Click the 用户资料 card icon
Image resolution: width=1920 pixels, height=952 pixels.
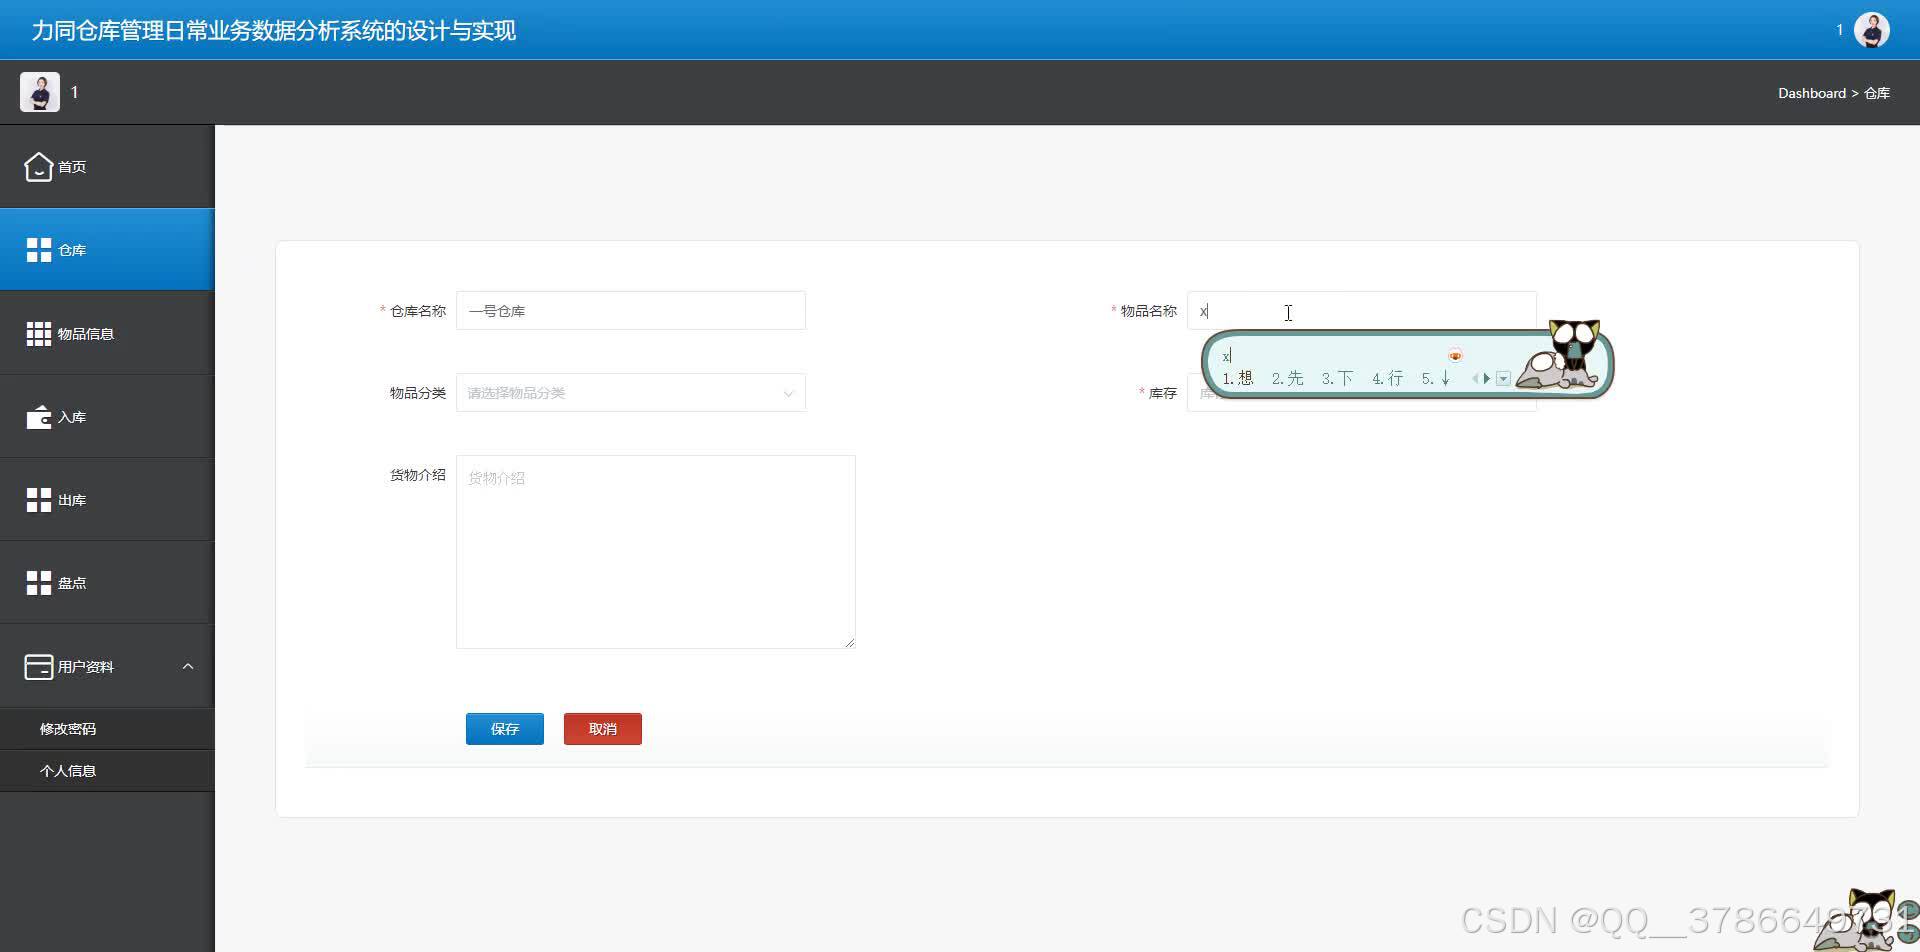[39, 667]
